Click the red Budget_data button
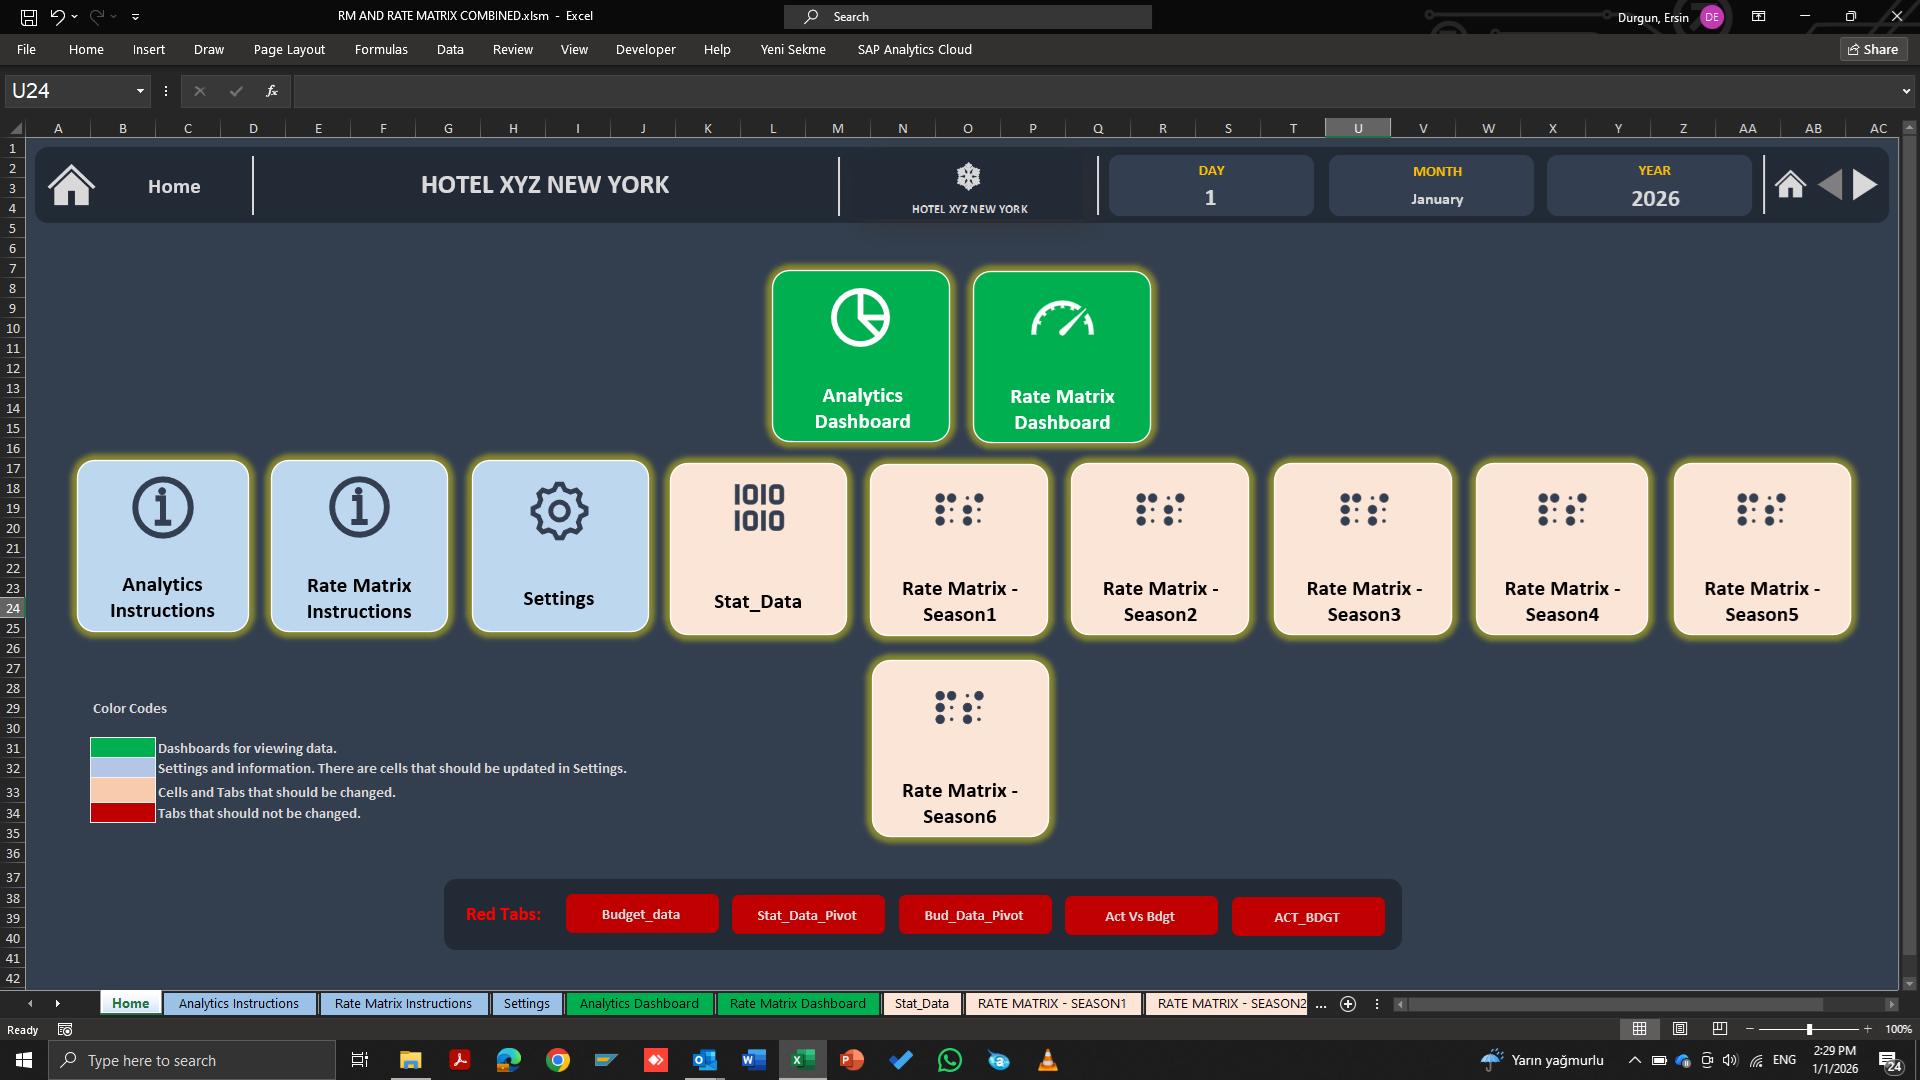1920x1080 pixels. [642, 914]
